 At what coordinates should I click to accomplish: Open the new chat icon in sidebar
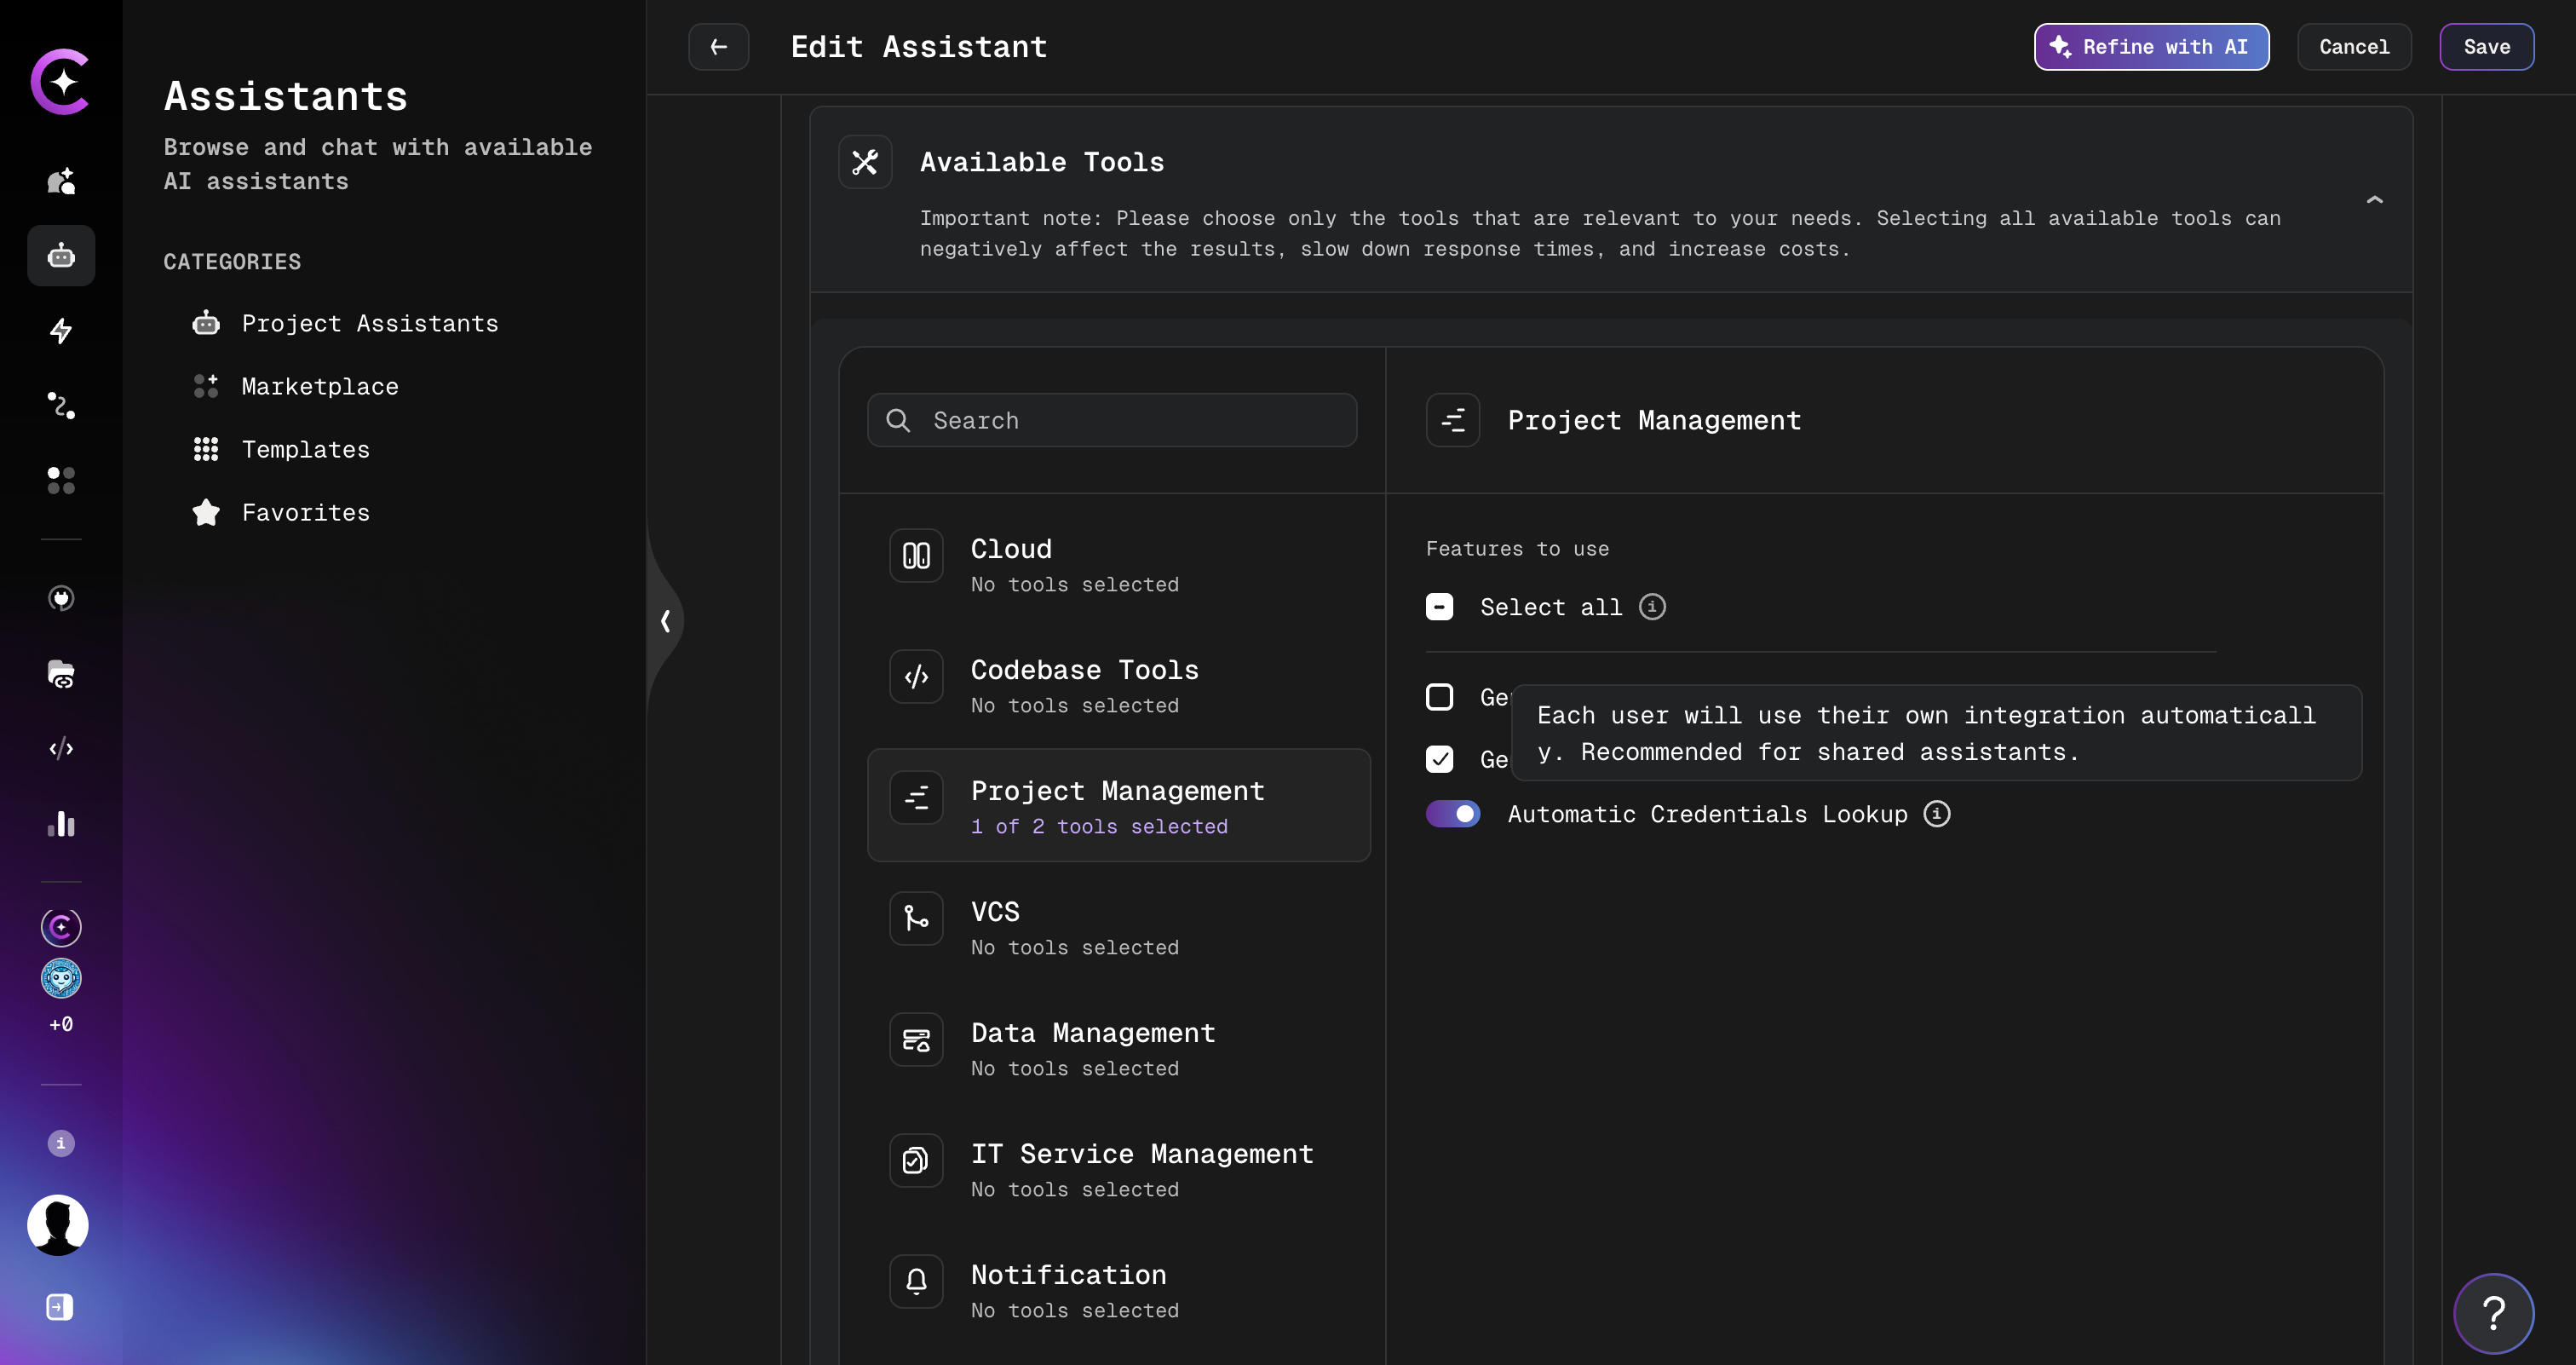(61, 181)
